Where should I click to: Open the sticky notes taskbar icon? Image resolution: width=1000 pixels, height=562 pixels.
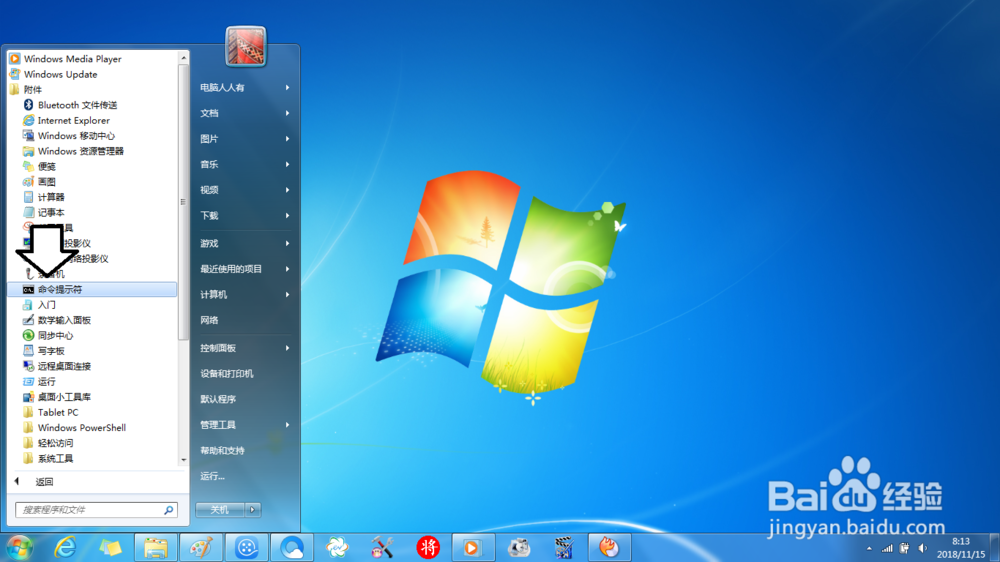click(x=110, y=547)
